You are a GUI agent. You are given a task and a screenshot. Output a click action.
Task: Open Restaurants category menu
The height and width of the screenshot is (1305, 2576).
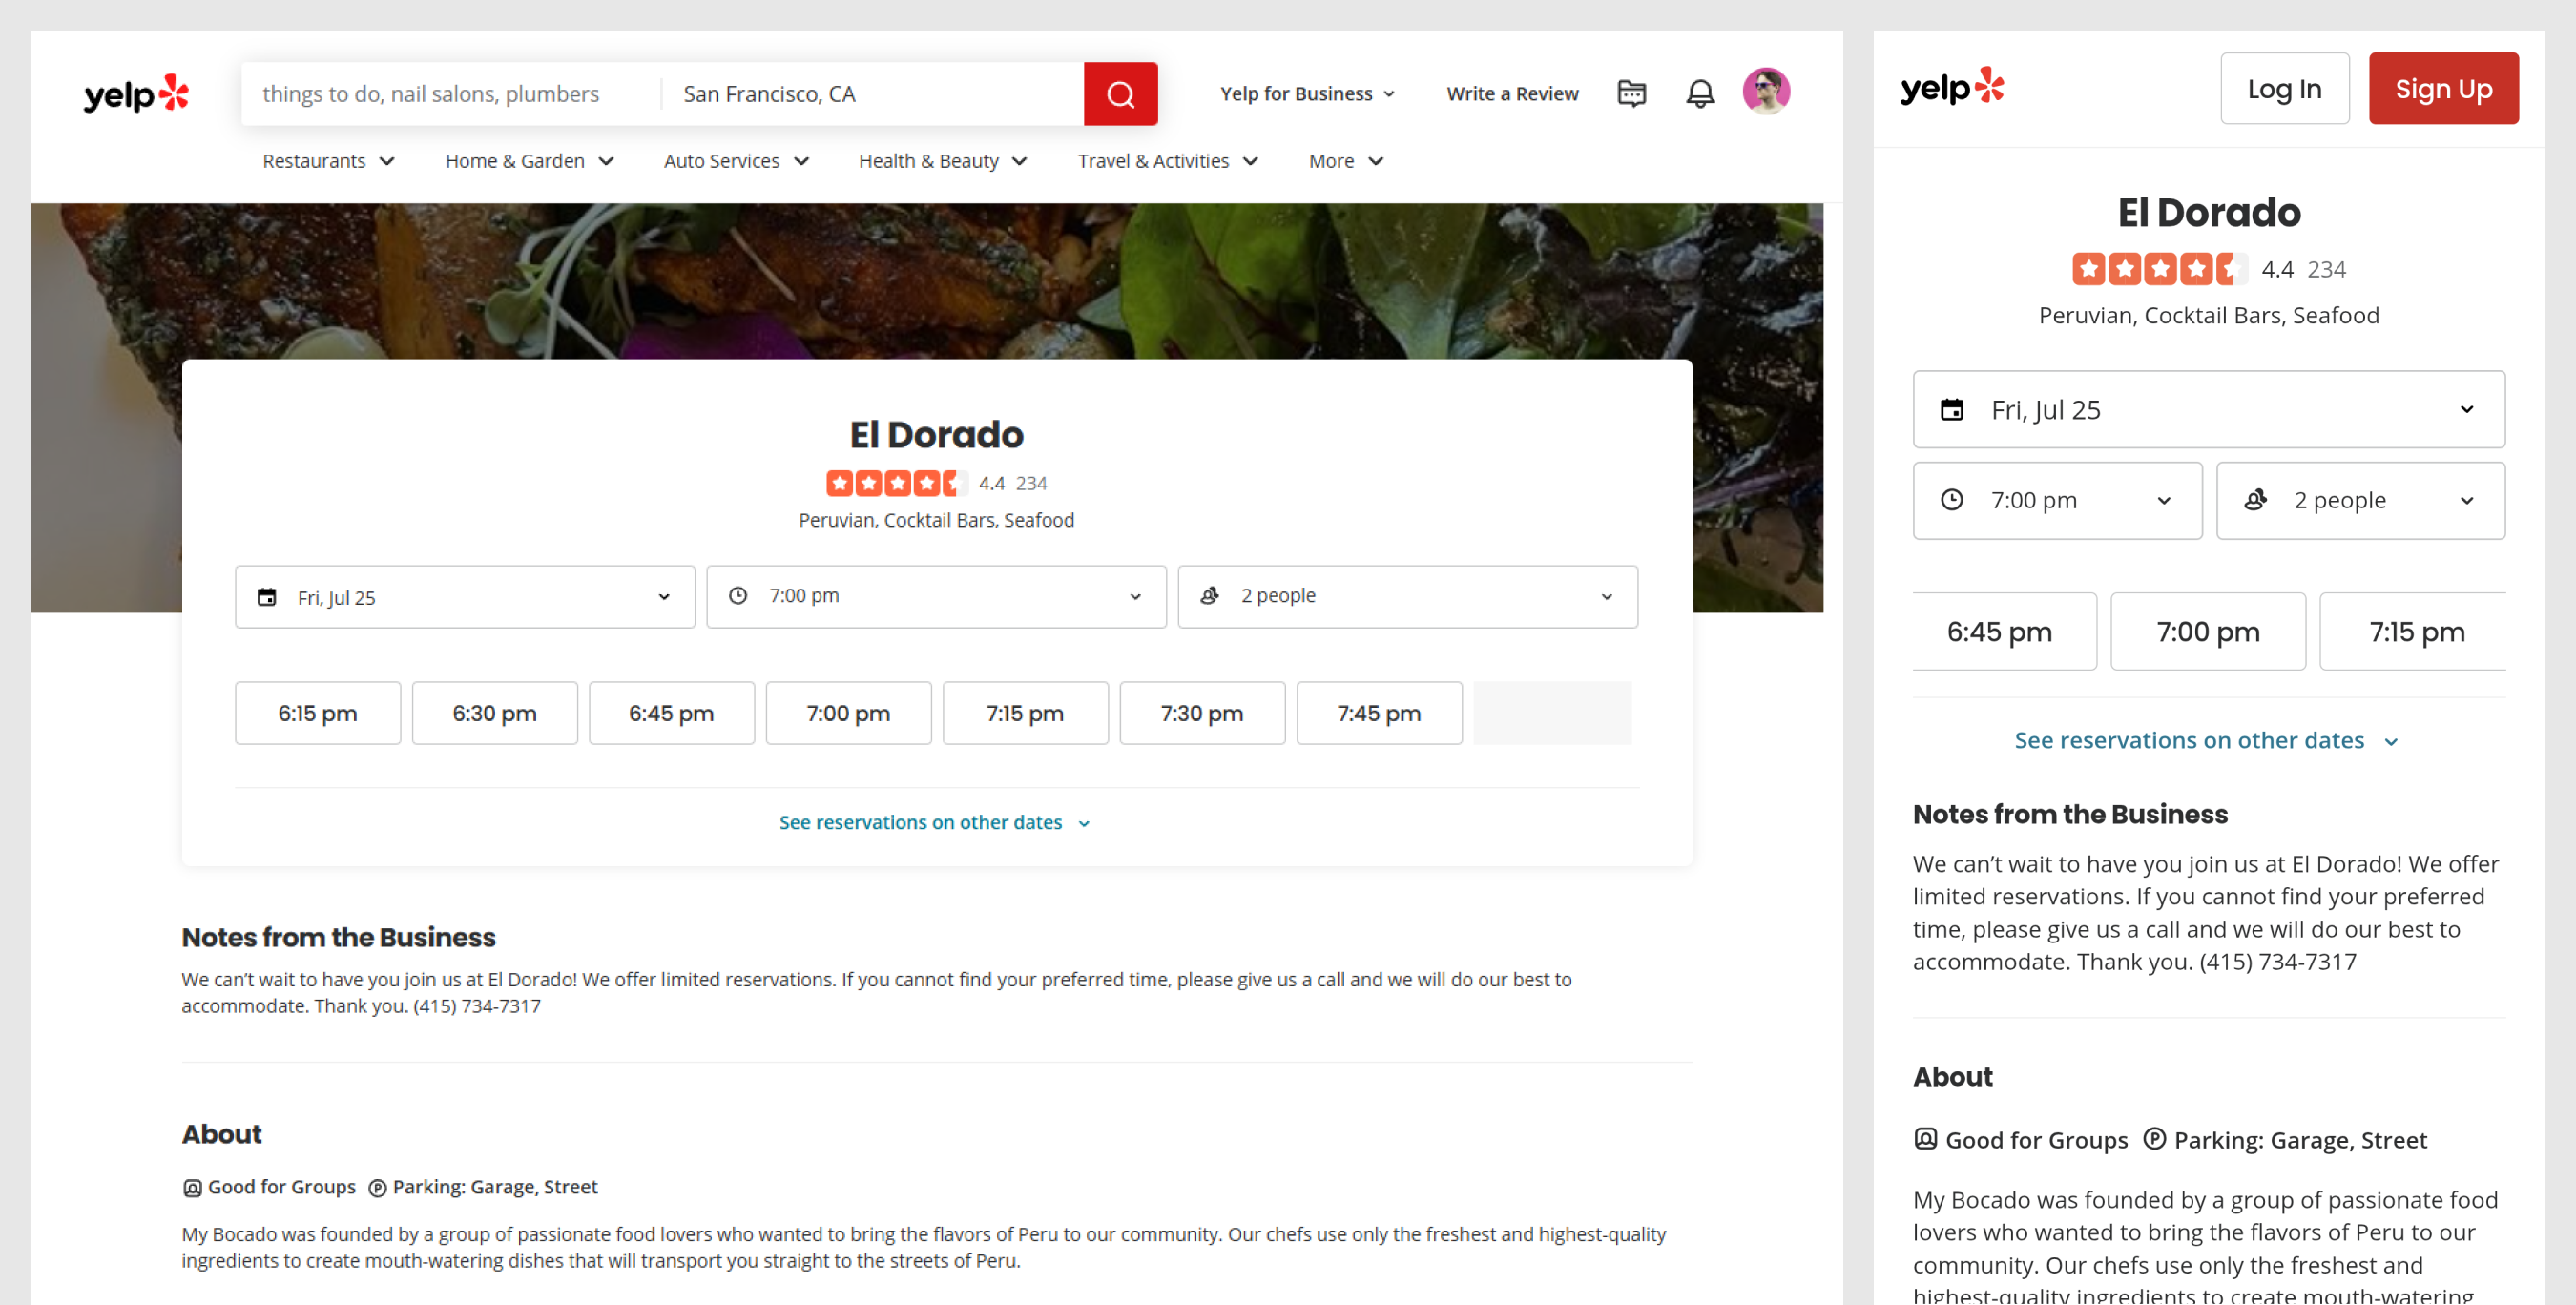(328, 161)
